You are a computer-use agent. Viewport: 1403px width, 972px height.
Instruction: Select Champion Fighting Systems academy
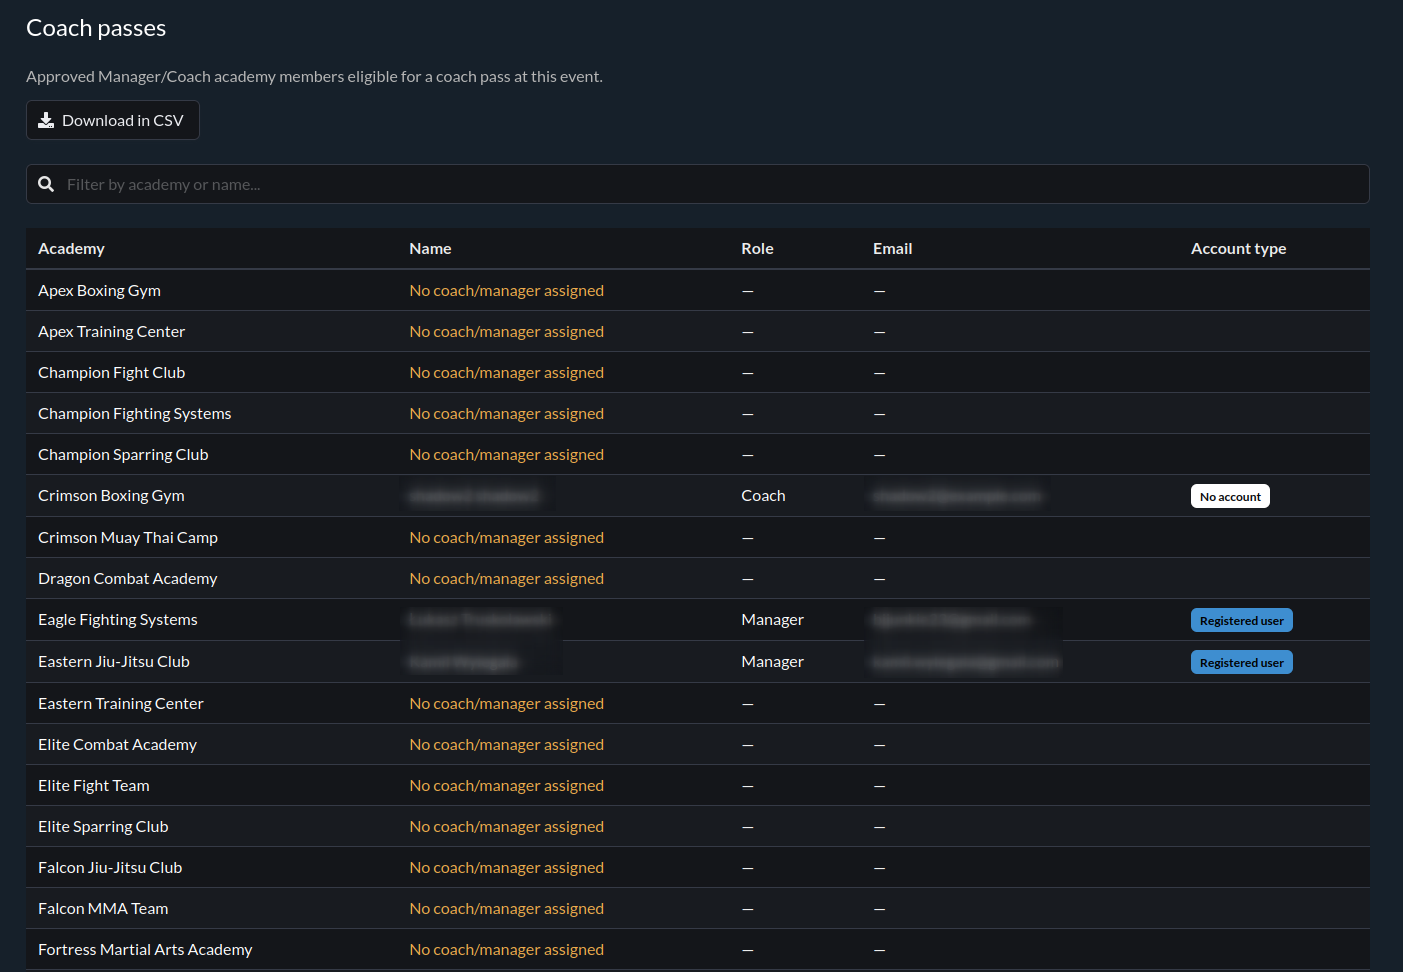134,414
